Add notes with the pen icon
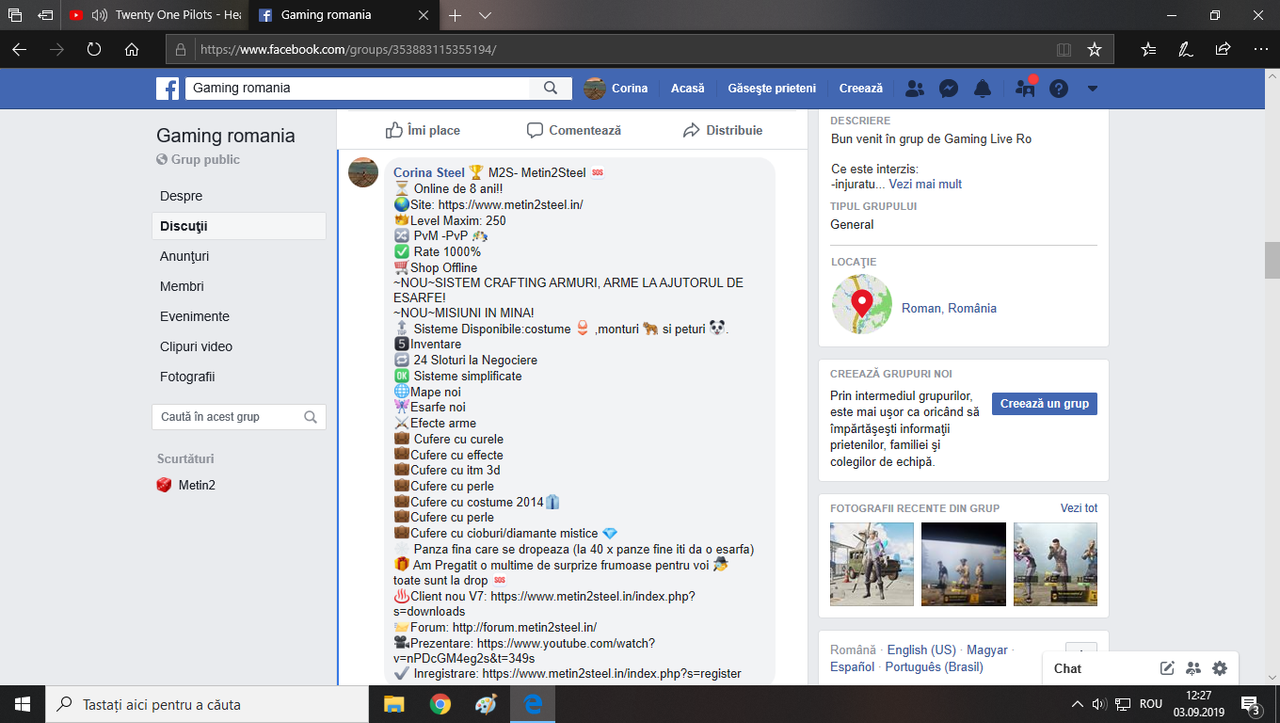This screenshot has width=1280, height=723. [x=1185, y=49]
